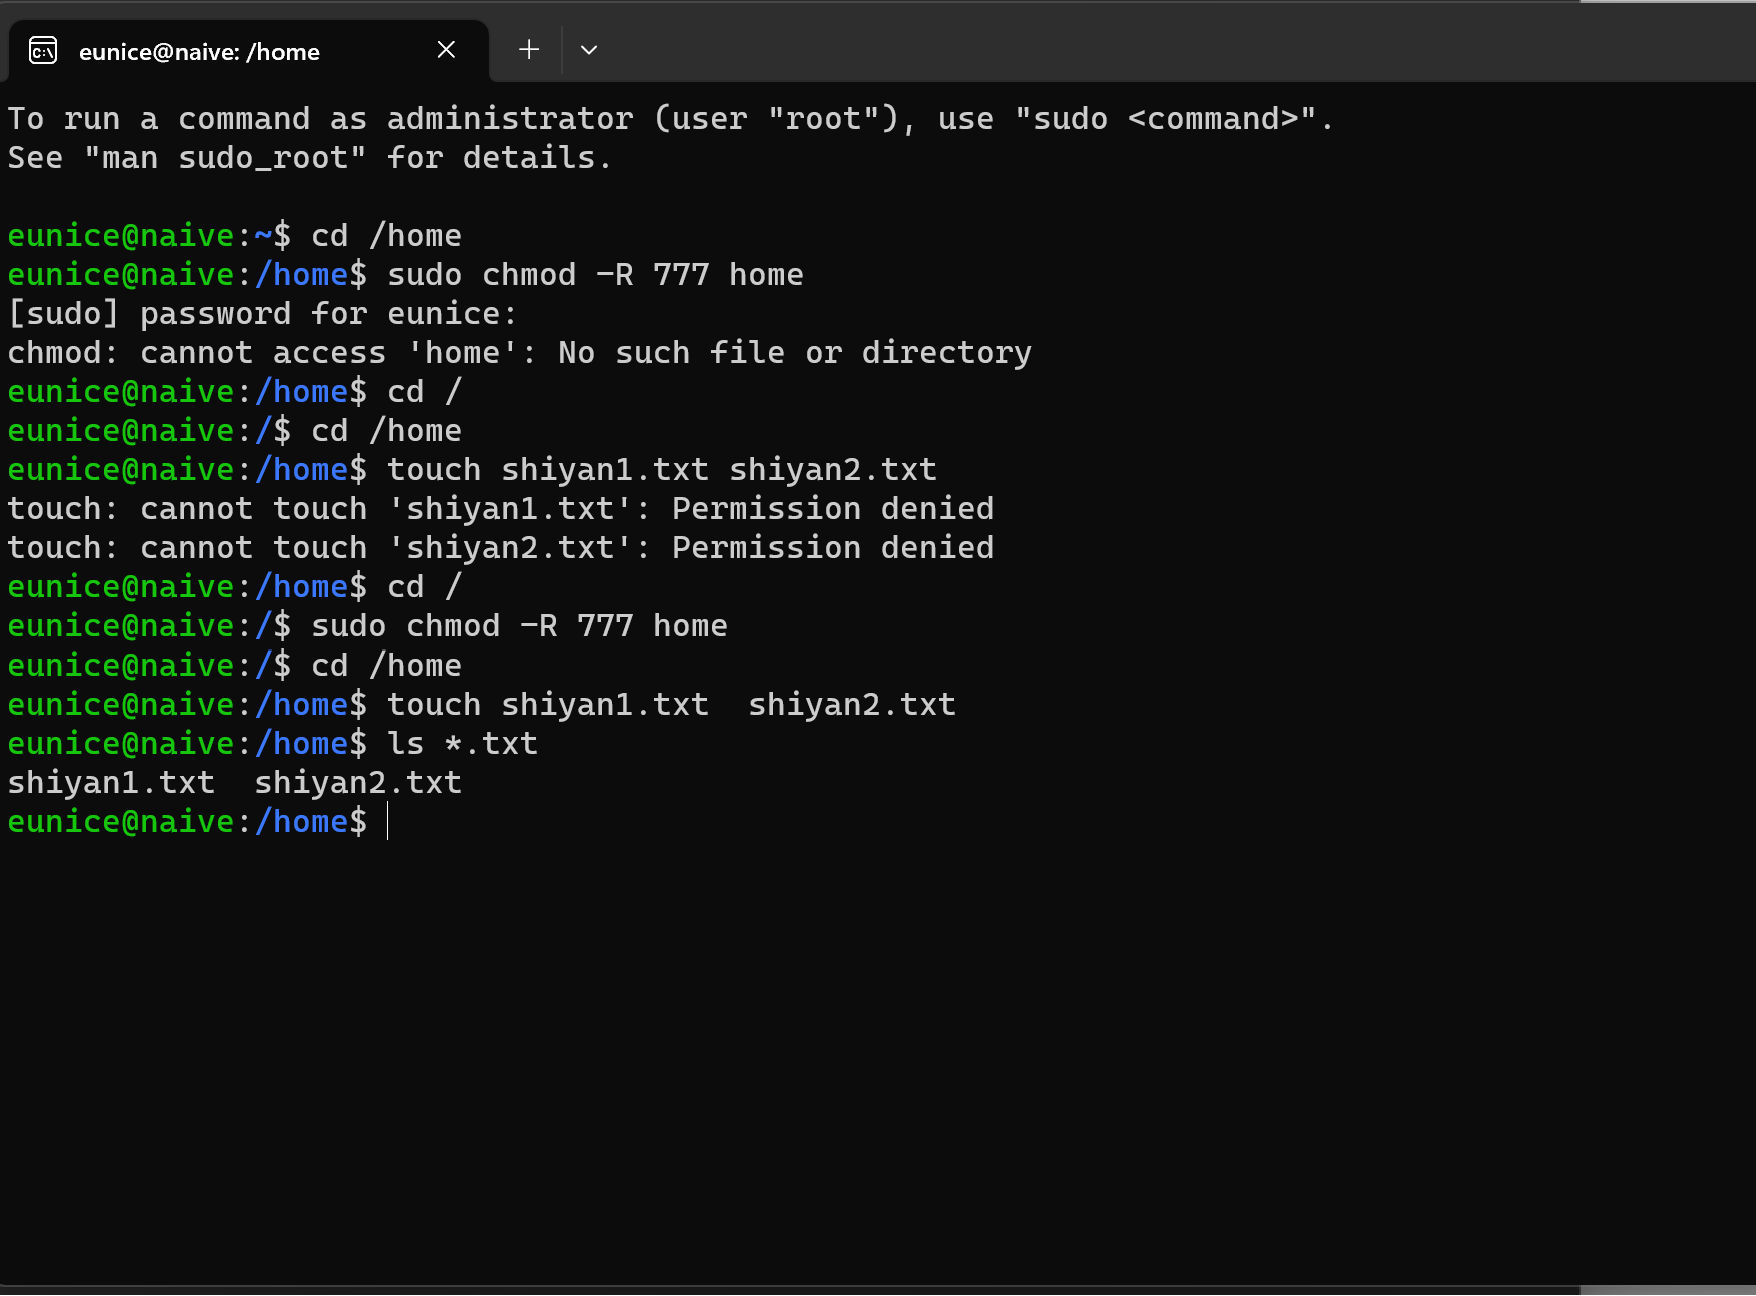The height and width of the screenshot is (1296, 1756).
Task: Click the "[sudo] password for eunice:" line
Action: pos(262,314)
